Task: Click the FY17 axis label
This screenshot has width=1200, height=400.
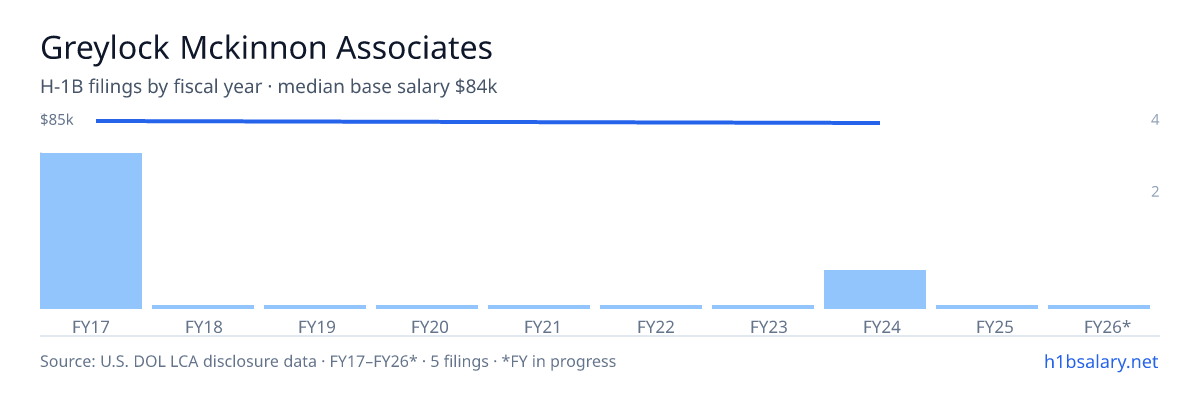Action: pos(91,327)
